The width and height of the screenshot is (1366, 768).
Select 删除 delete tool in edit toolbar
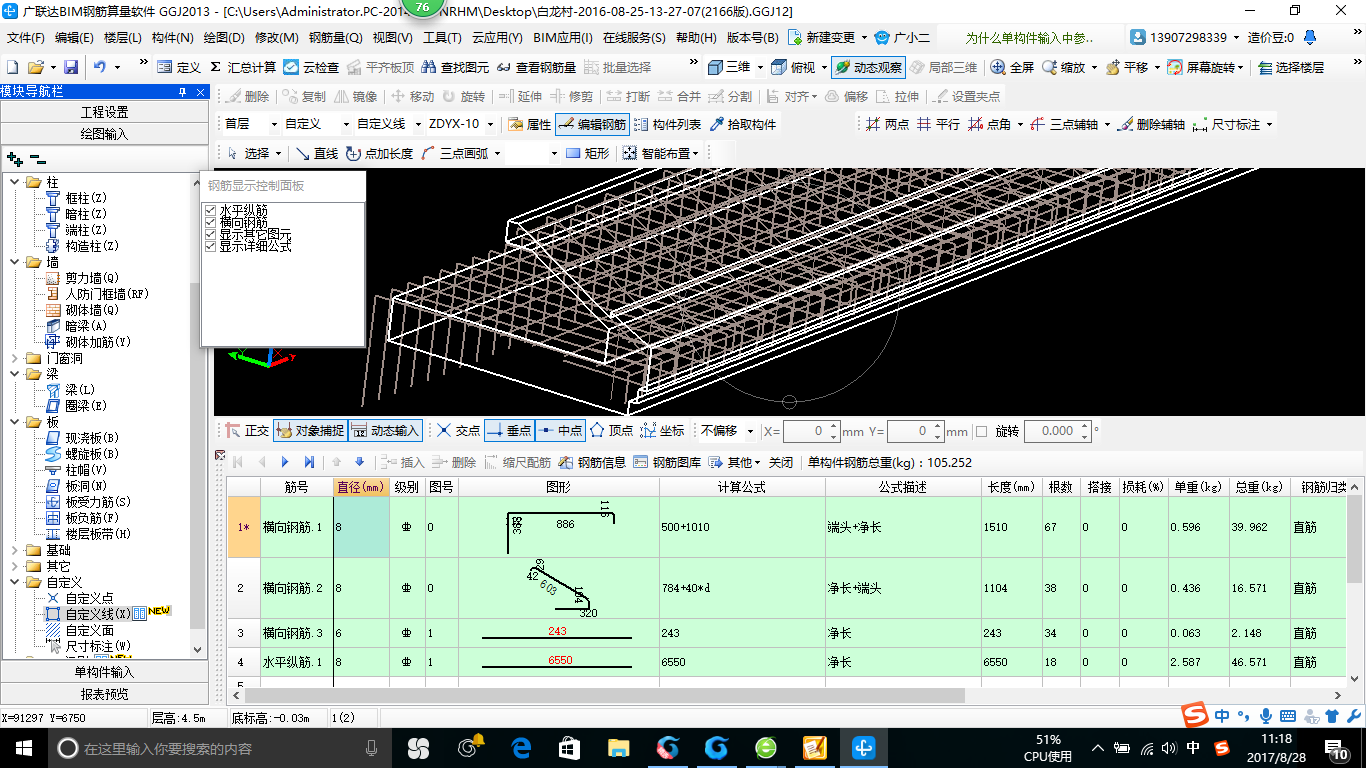(x=247, y=96)
